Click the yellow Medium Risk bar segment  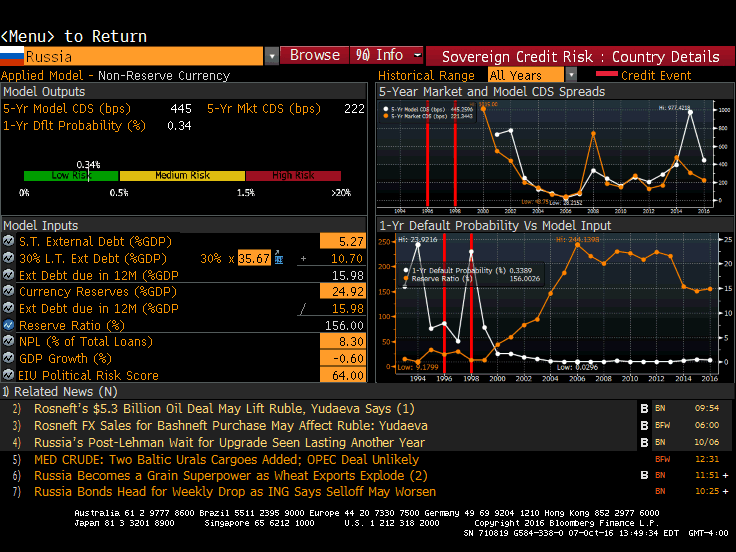[x=182, y=176]
